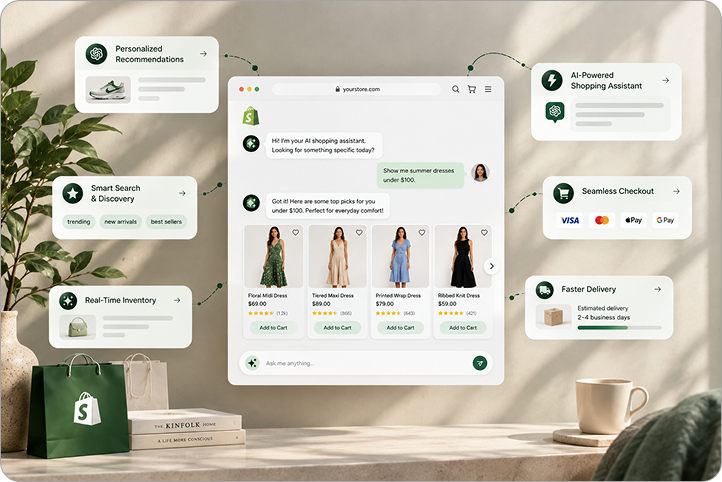Click the Shopify bag logo in store window
Screen dimensions: 722x482
tap(250, 116)
